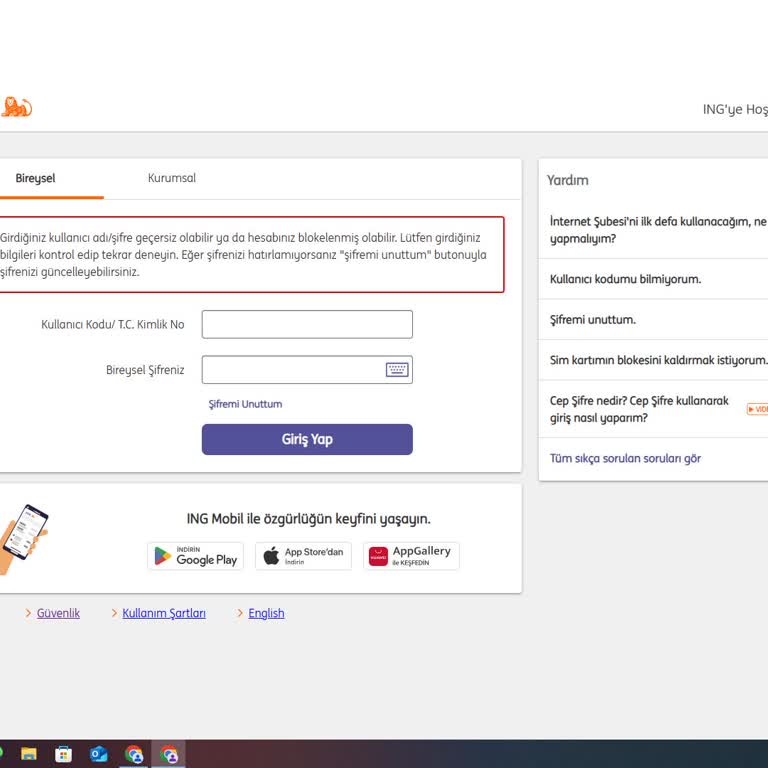Open help: Cep Şifre nedir question
Viewport: 768px width, 768px height.
tap(639, 409)
